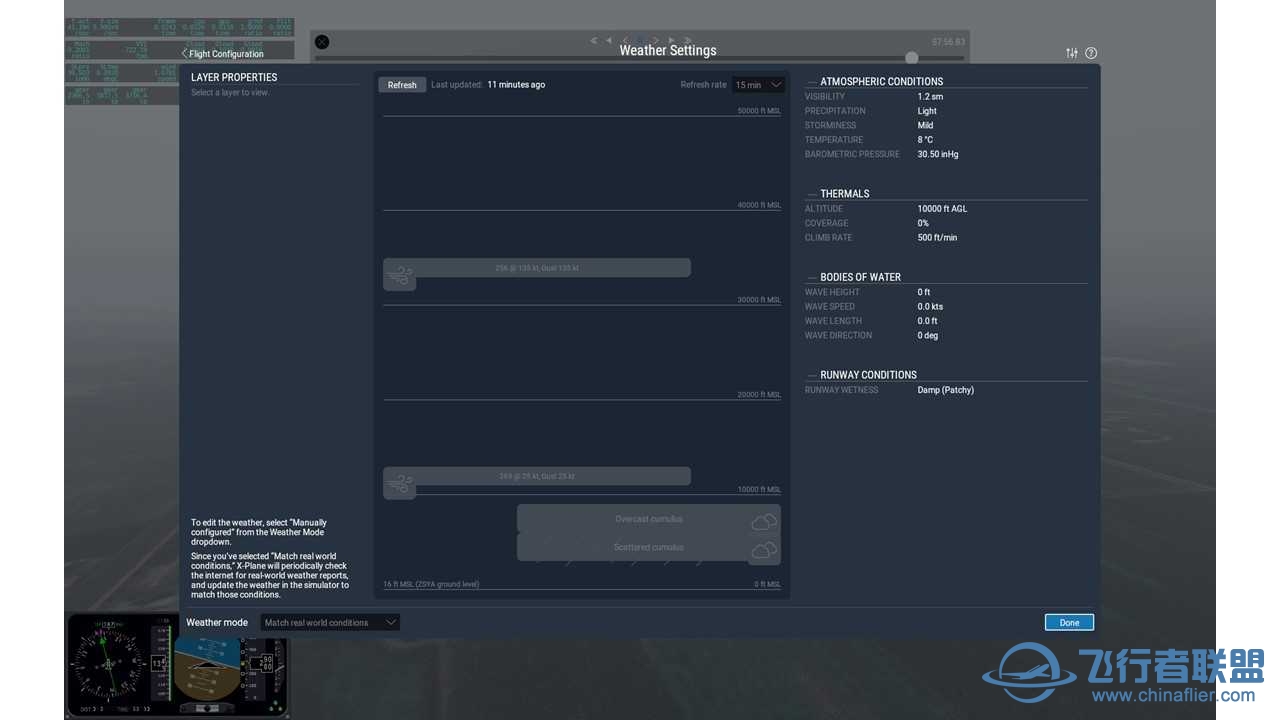
Task: Click the instrument panel thumbnail
Action: pos(178,665)
